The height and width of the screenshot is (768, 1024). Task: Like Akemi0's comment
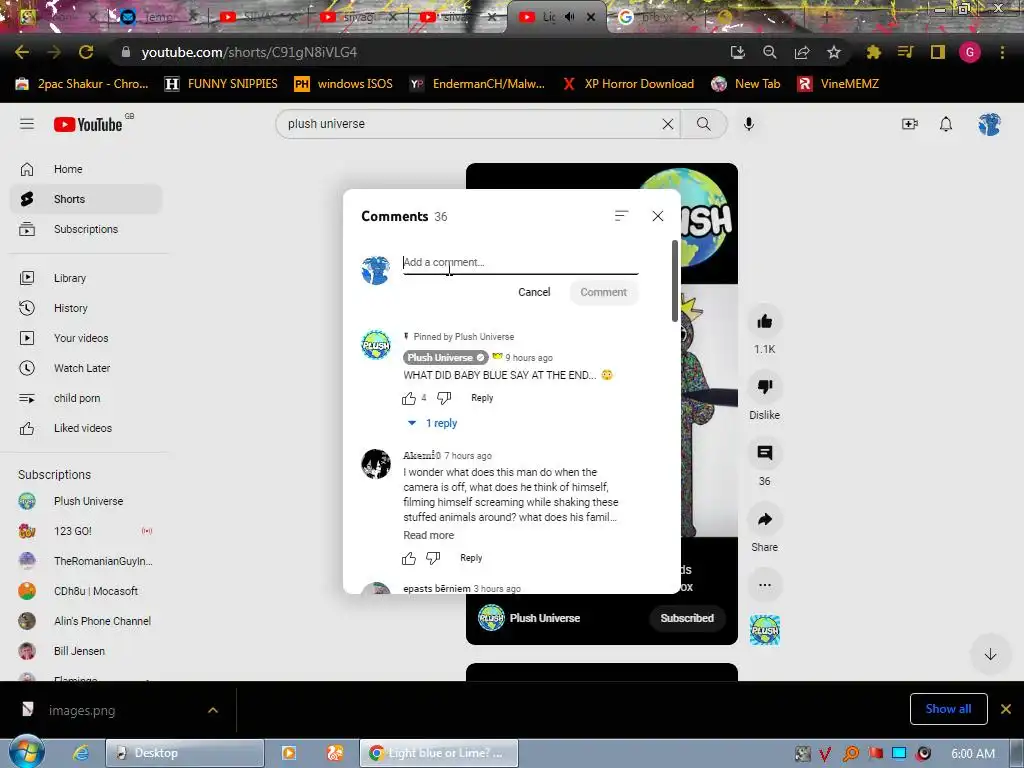tap(409, 558)
